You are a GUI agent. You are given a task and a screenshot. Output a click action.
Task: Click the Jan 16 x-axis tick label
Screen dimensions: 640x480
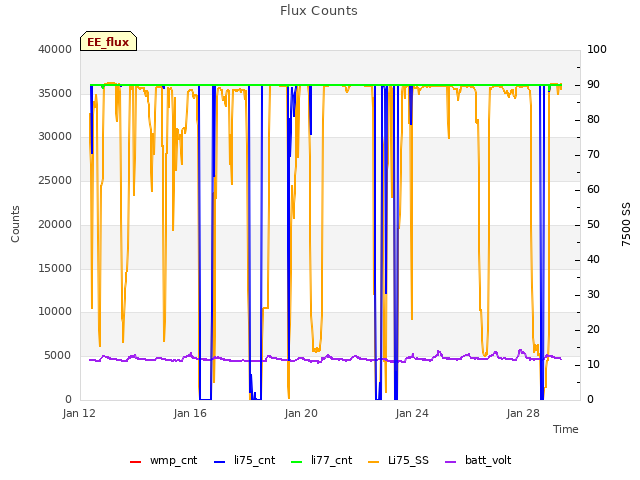(x=190, y=413)
